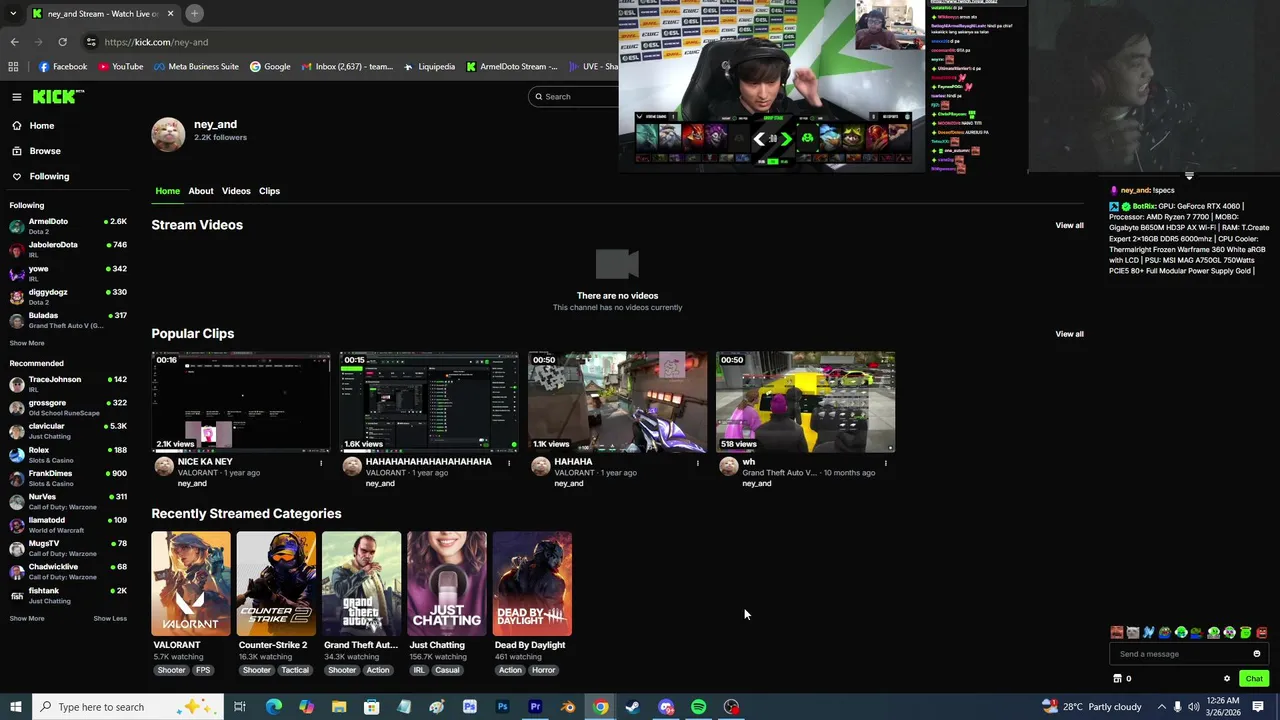Open ArmelDoto in Following list
The image size is (1280, 720).
pyautogui.click(x=66, y=226)
